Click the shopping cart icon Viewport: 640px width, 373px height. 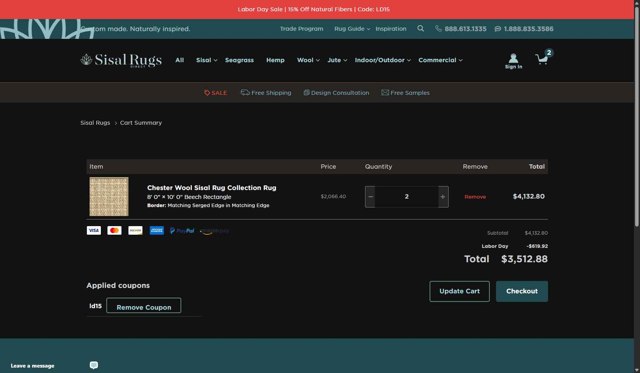click(542, 59)
